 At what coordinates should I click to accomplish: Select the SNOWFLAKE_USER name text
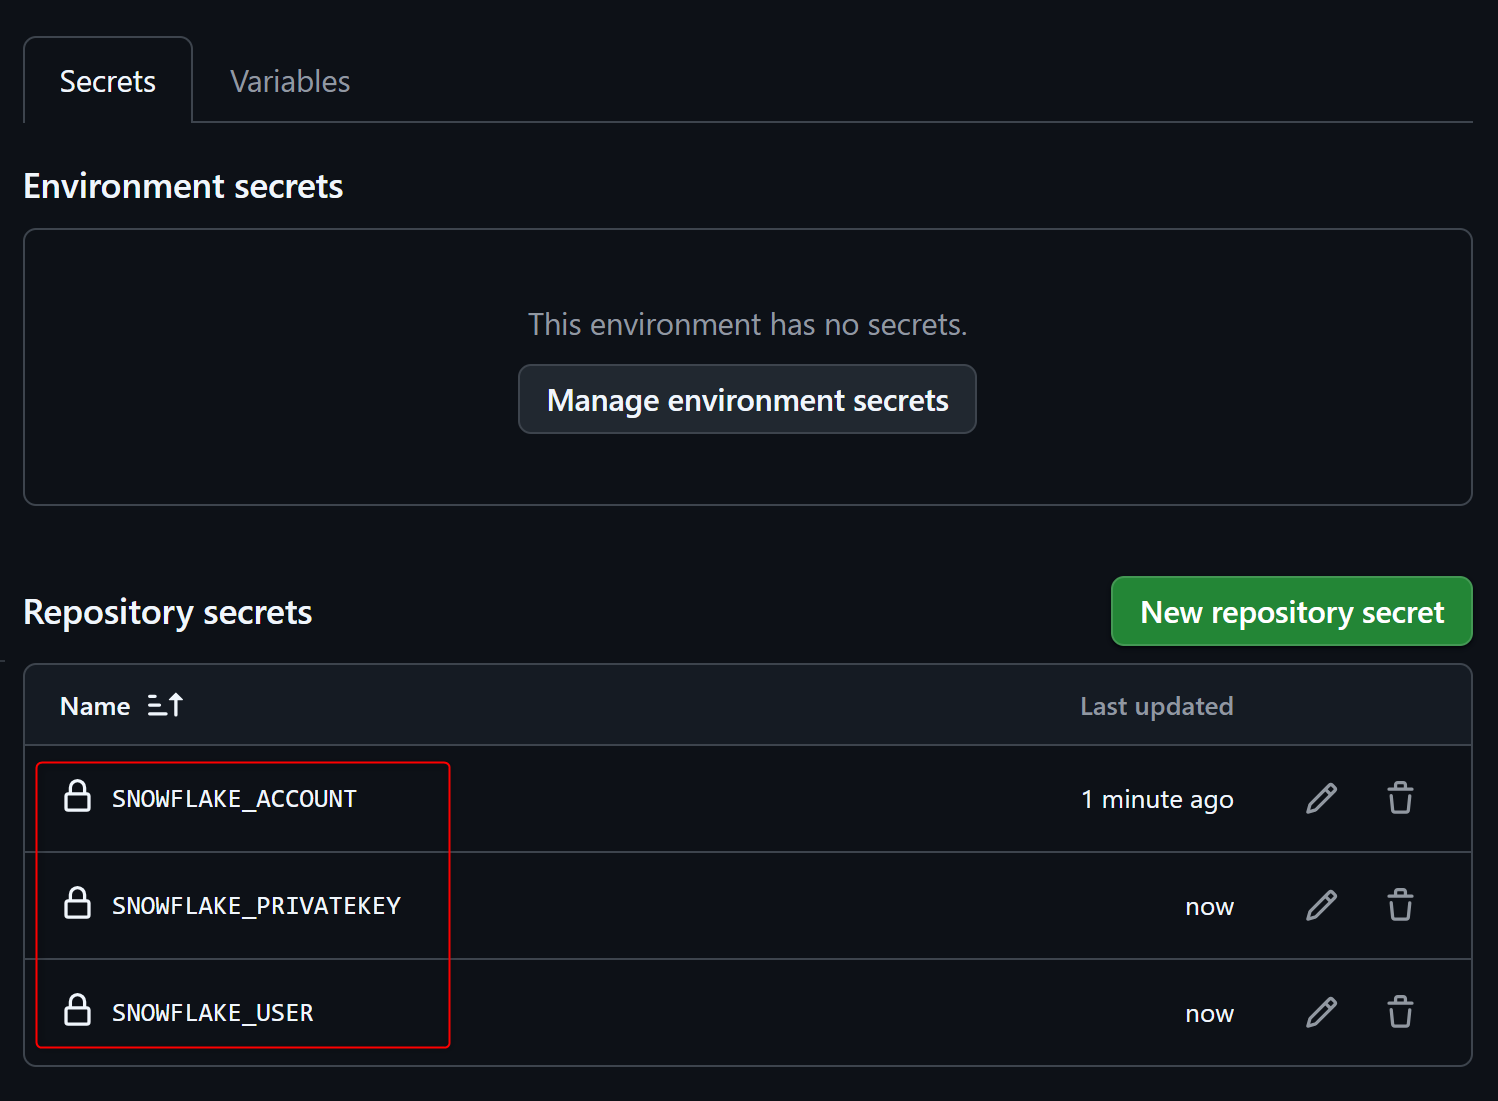pos(212,1013)
